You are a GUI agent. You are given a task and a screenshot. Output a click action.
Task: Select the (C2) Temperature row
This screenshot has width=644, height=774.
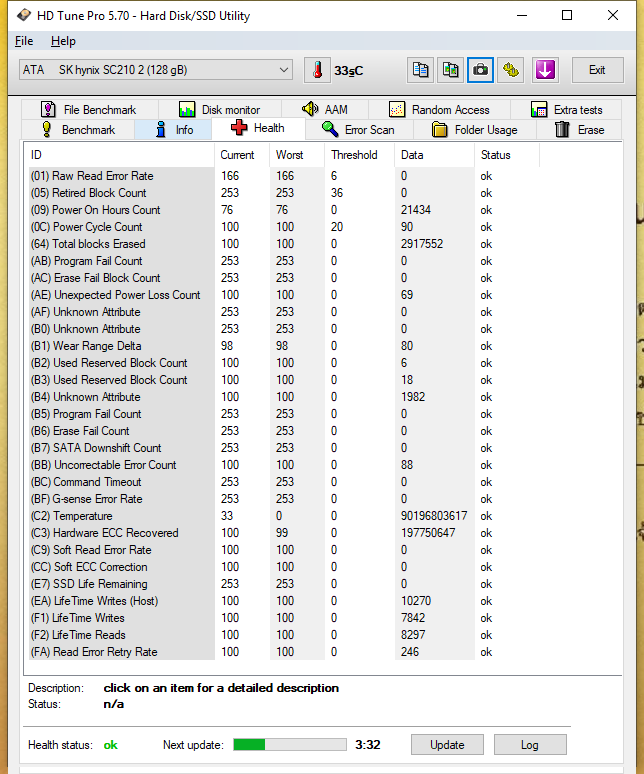pyautogui.click(x=284, y=516)
